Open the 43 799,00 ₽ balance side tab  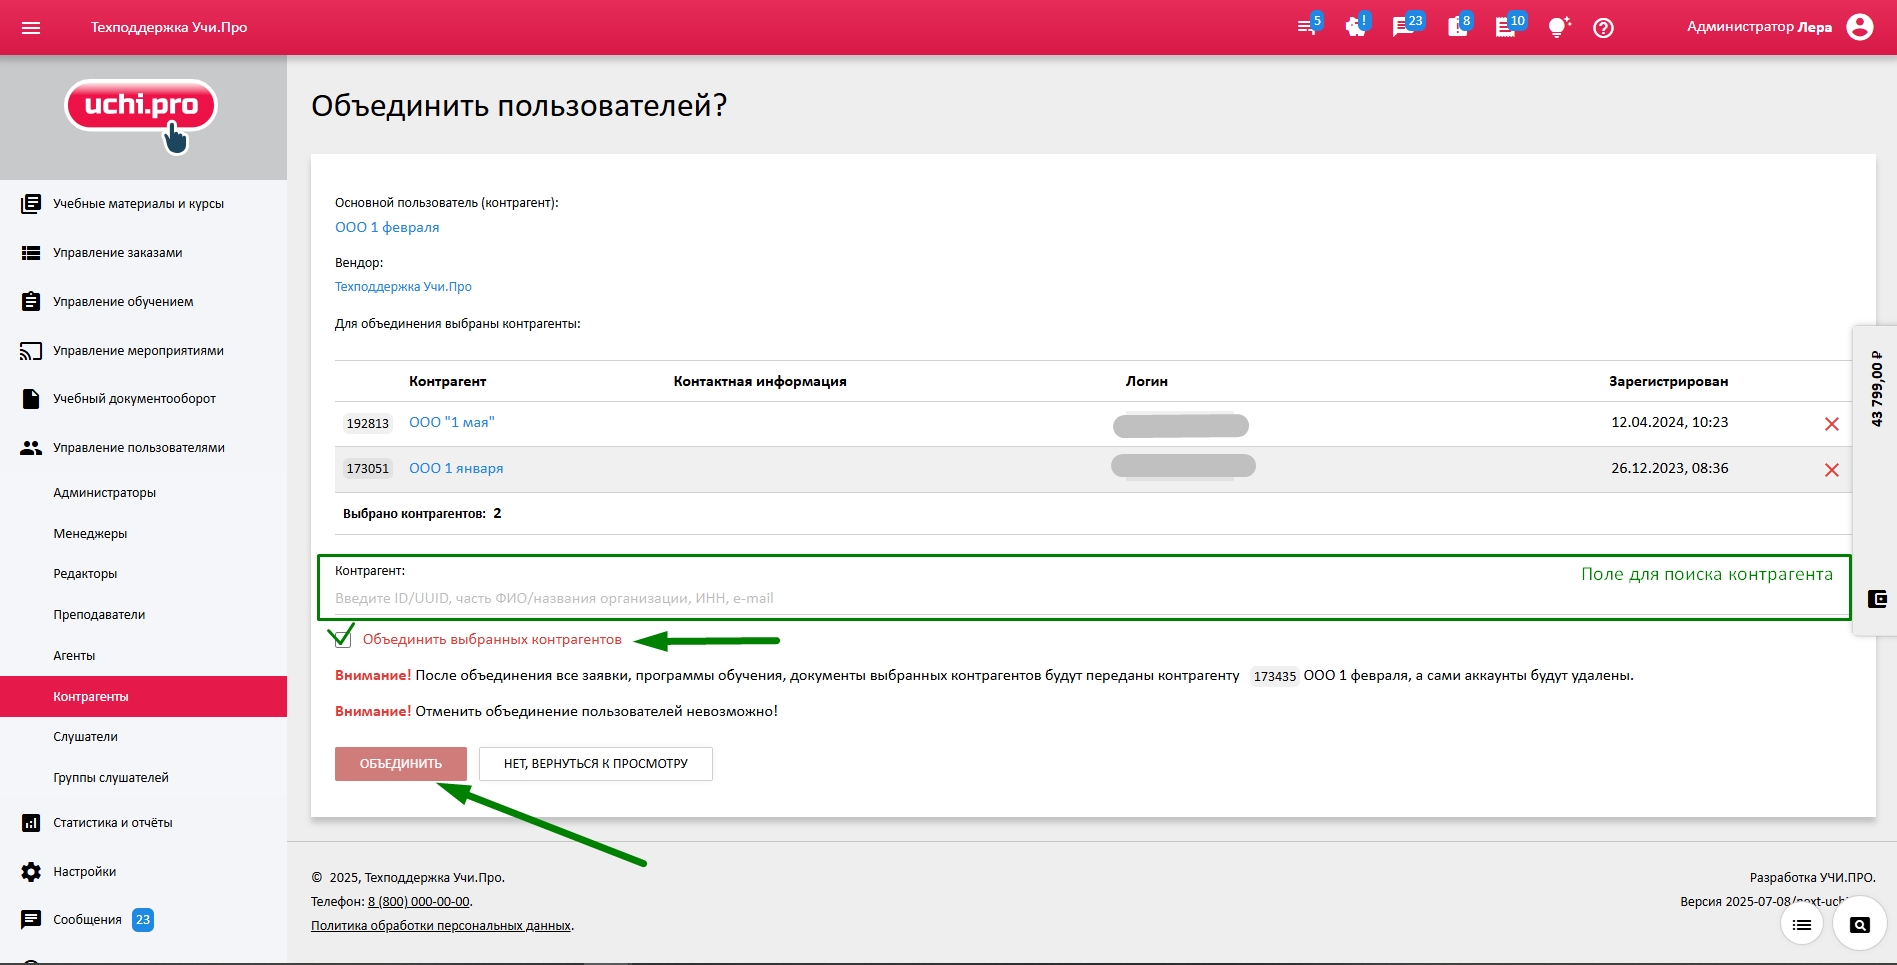(x=1876, y=389)
